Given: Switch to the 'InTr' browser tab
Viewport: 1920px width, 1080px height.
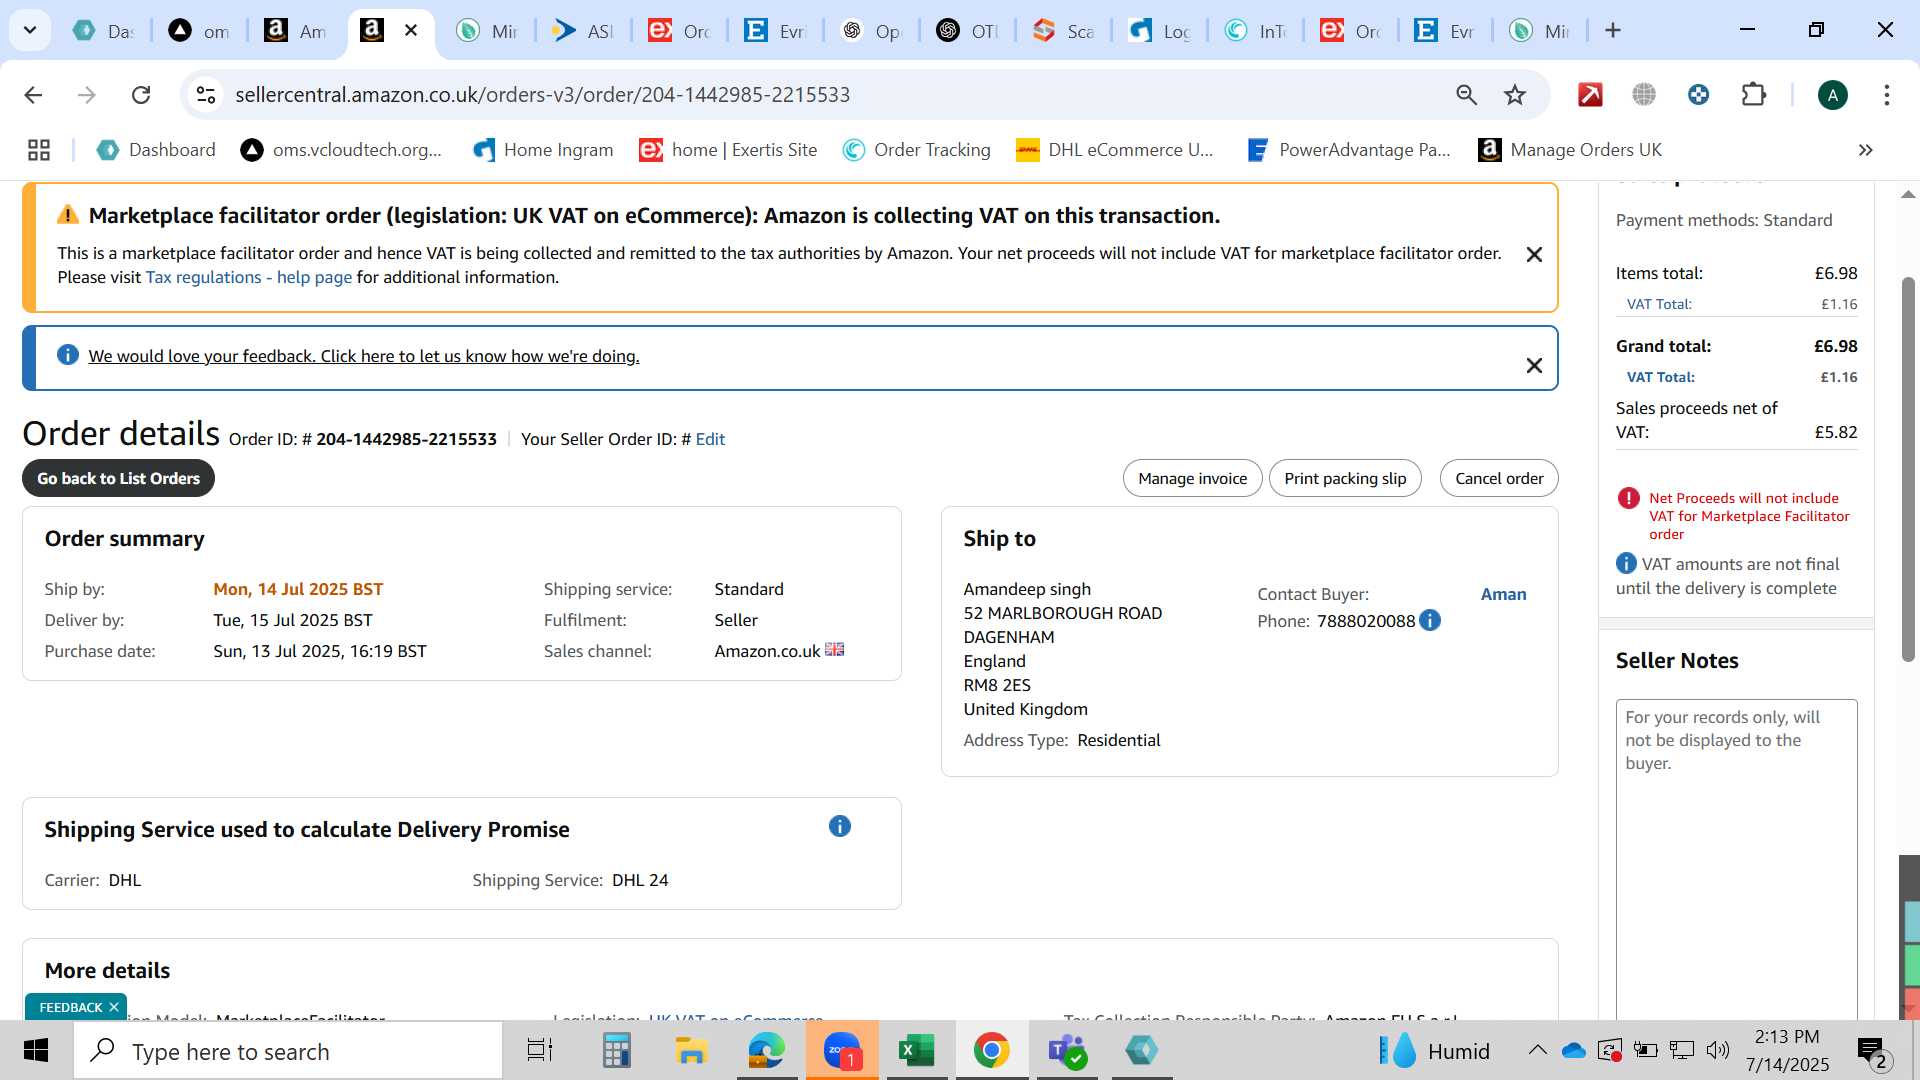Looking at the screenshot, I should (x=1255, y=31).
